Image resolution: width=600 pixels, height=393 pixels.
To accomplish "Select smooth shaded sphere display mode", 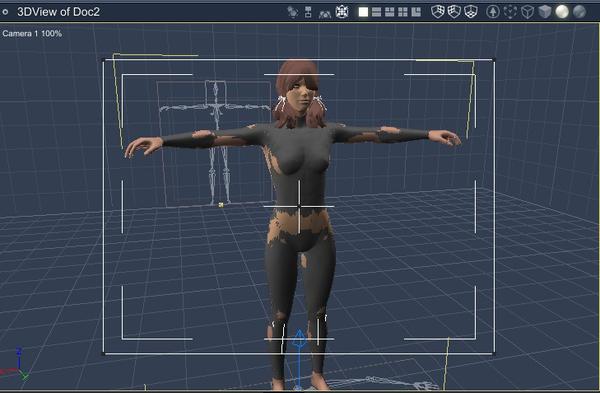I will click(x=562, y=12).
